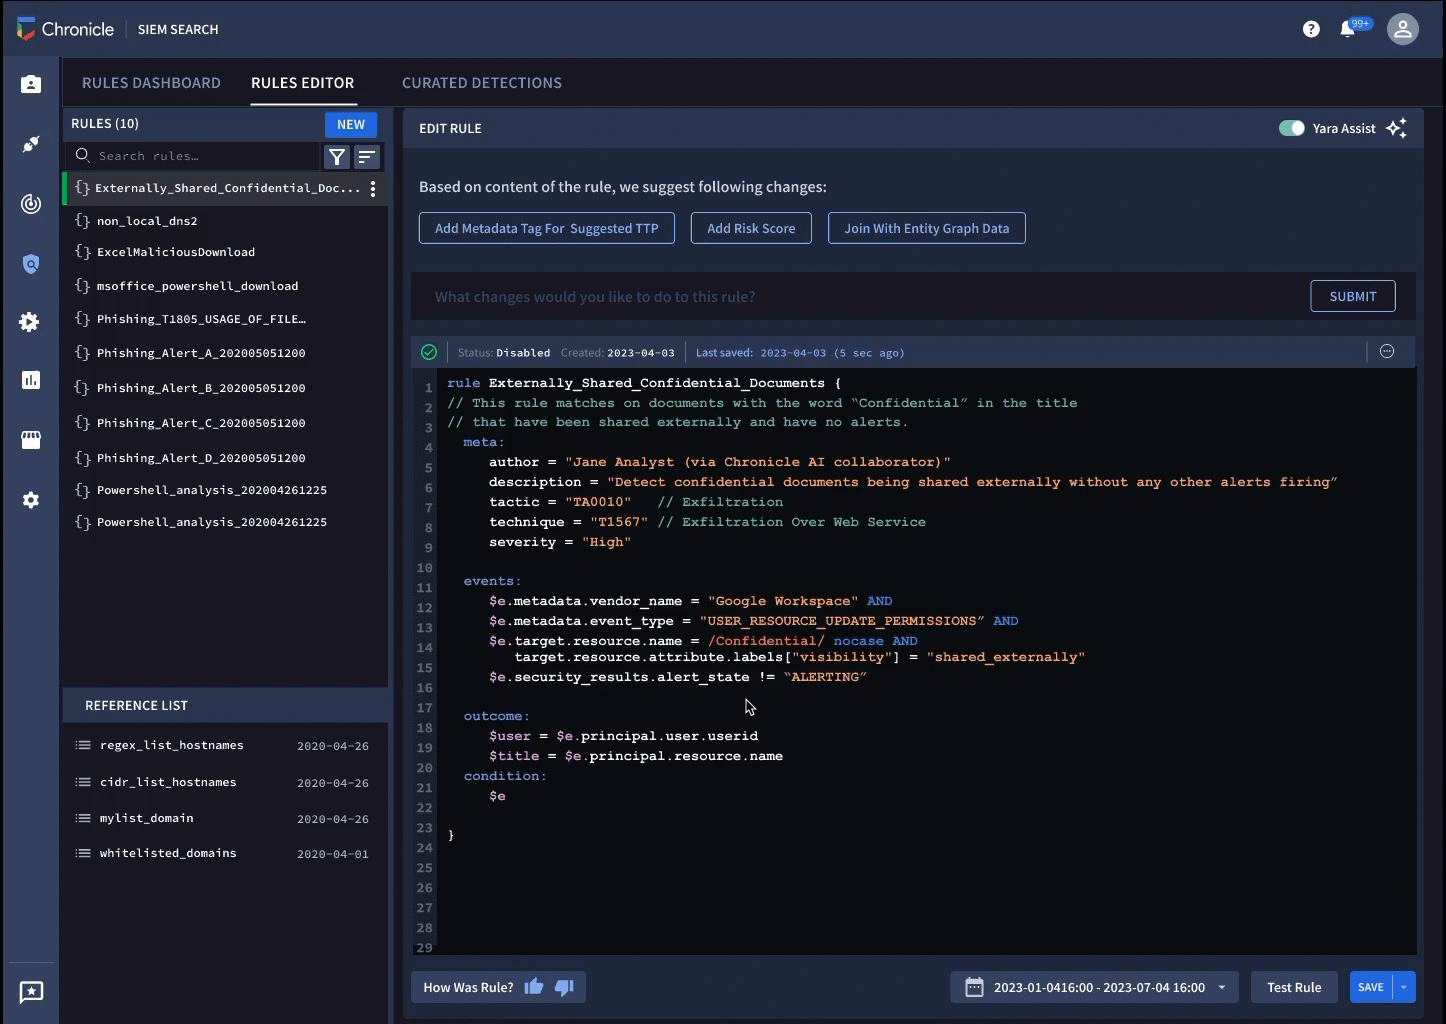Click the NEW rule button
The height and width of the screenshot is (1024, 1446).
[x=351, y=124]
